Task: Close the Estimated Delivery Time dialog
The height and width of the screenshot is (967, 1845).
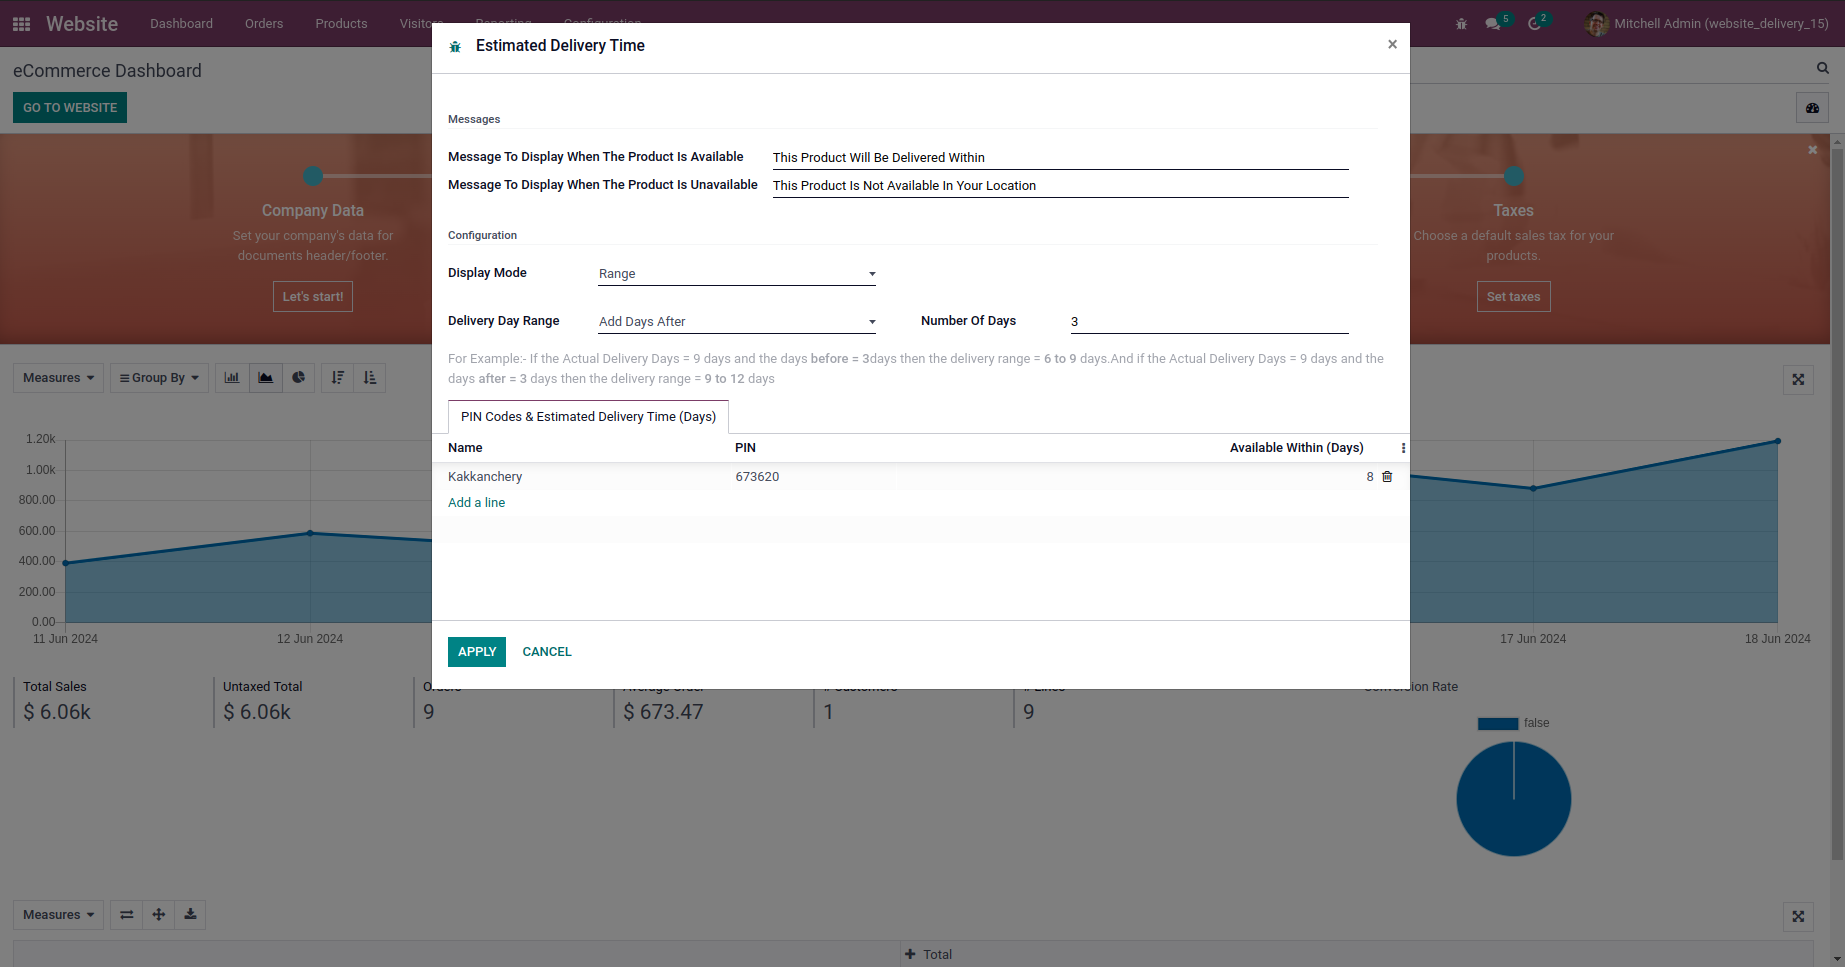Action: tap(1392, 44)
